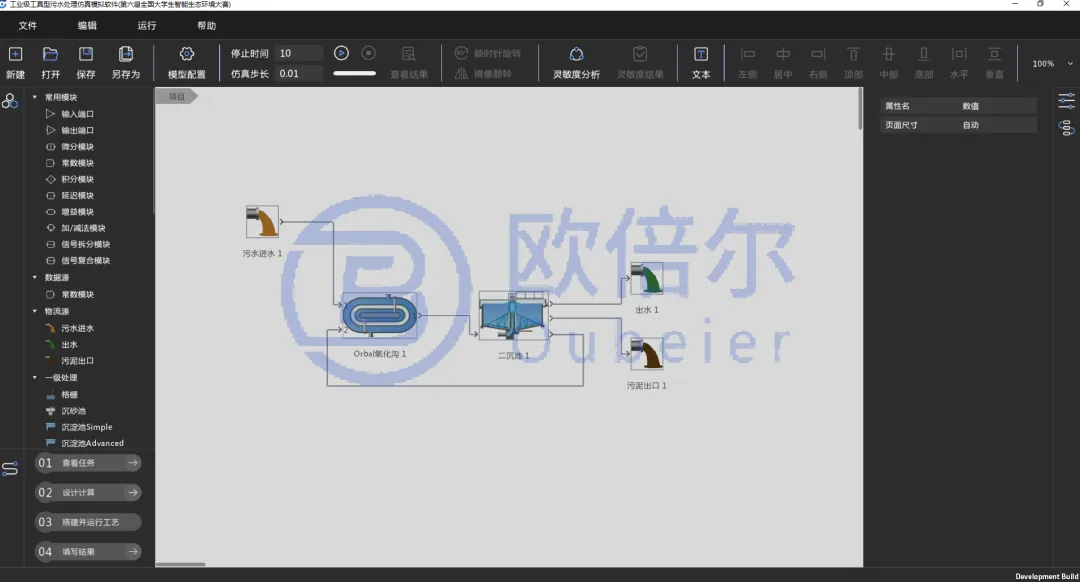Select 信号复合模块 in tree

[85, 260]
